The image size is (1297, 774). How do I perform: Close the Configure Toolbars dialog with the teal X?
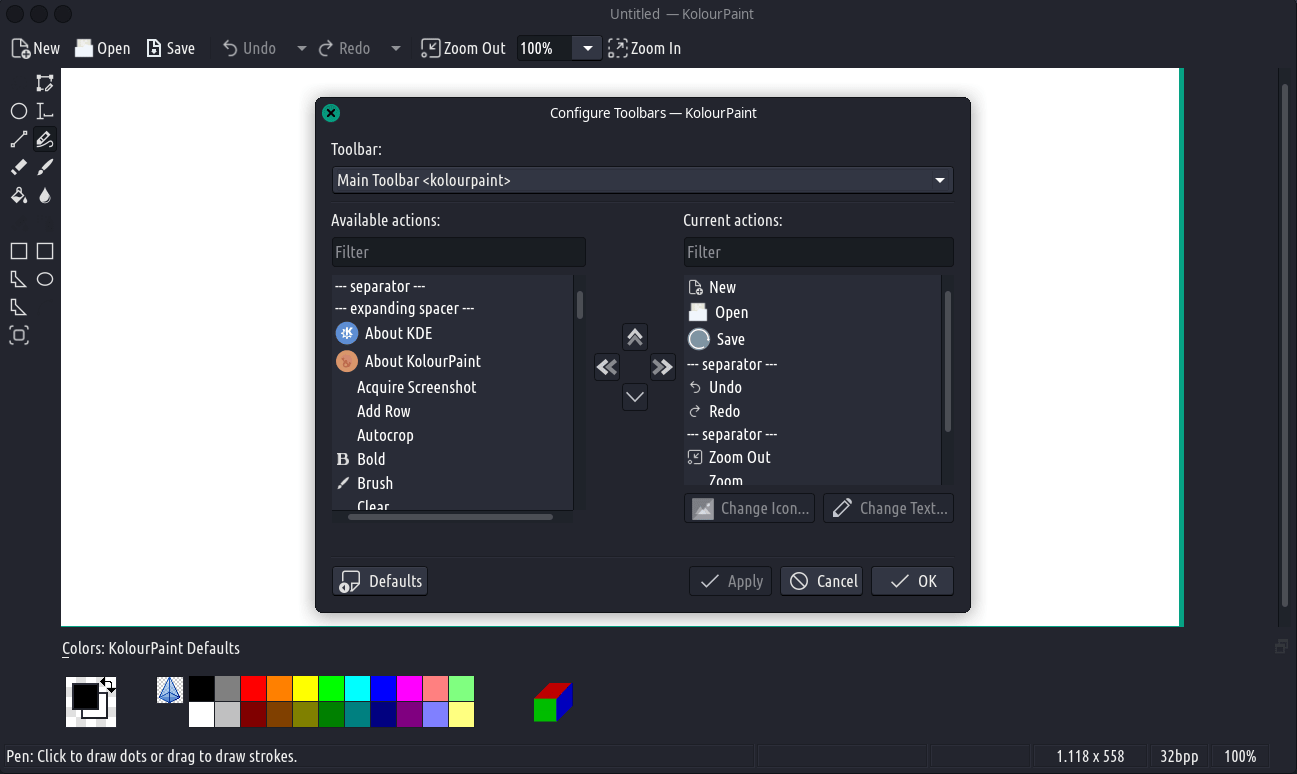[331, 113]
